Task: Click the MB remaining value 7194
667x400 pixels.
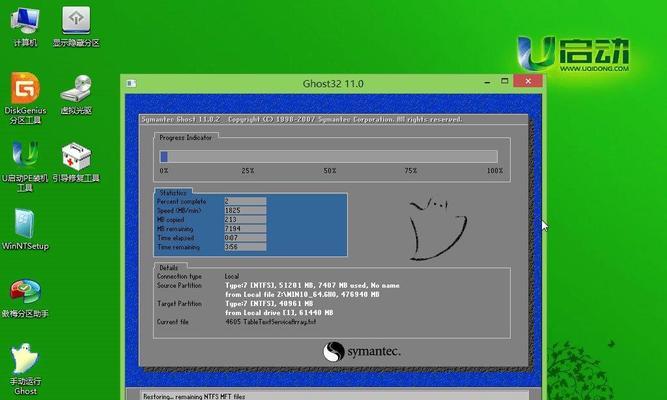Action: [x=245, y=229]
